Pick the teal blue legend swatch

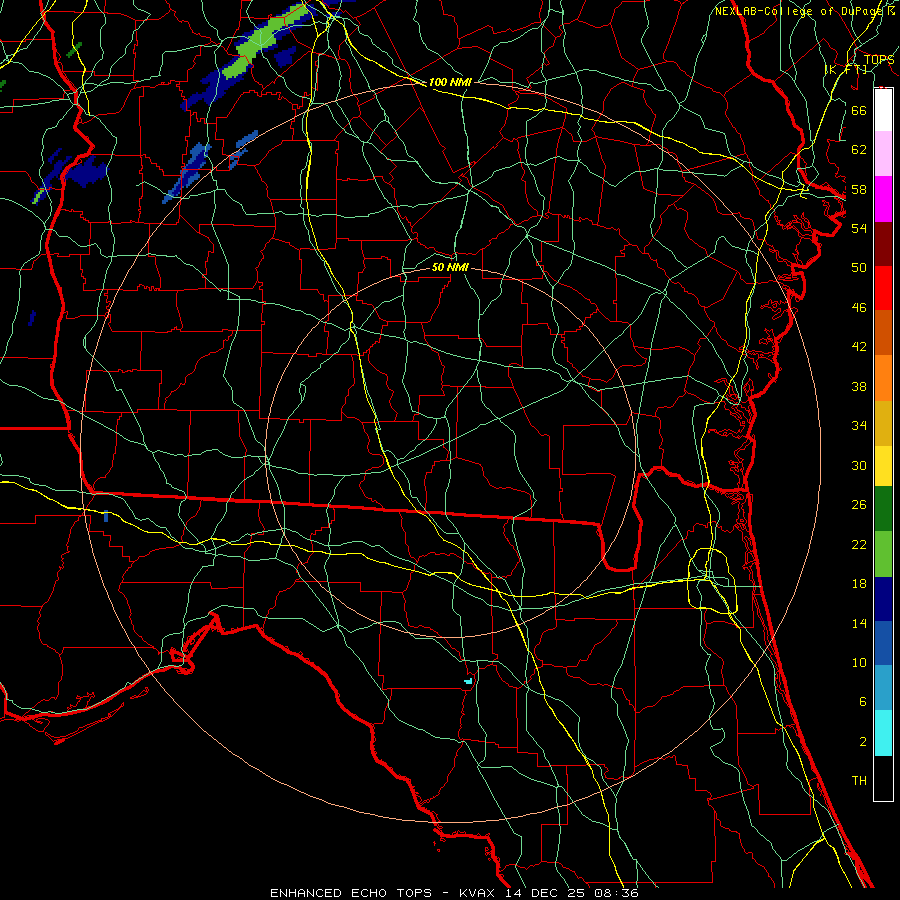pyautogui.click(x=883, y=688)
